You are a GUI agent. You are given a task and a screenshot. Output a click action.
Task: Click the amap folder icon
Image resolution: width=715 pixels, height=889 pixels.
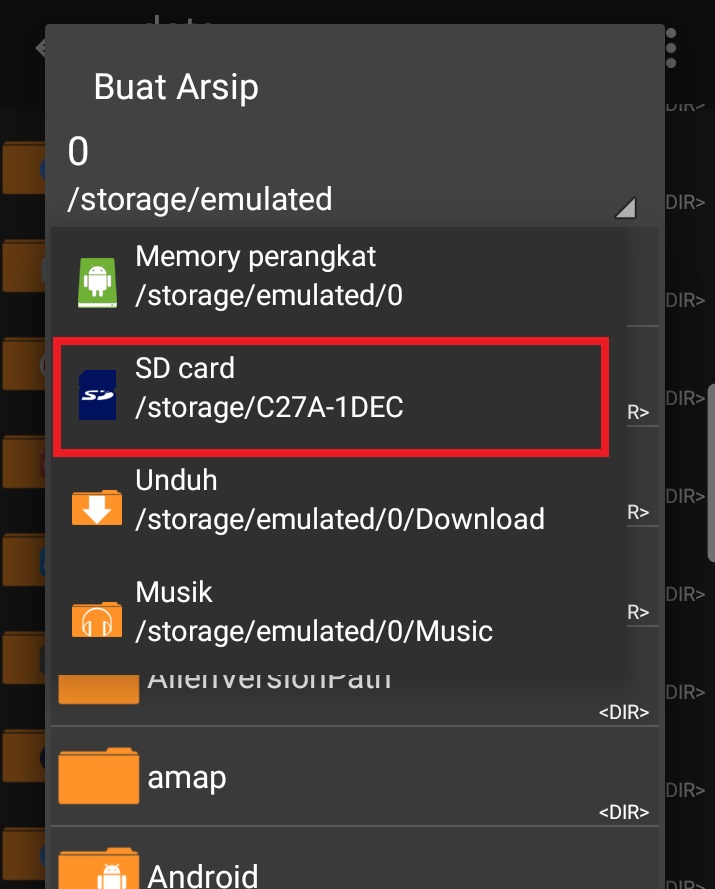98,775
